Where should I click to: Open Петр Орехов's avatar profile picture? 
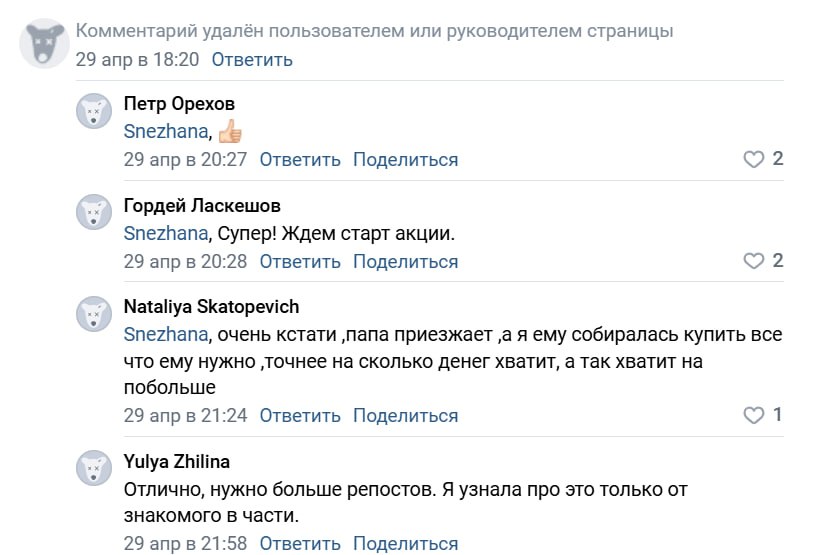[94, 111]
